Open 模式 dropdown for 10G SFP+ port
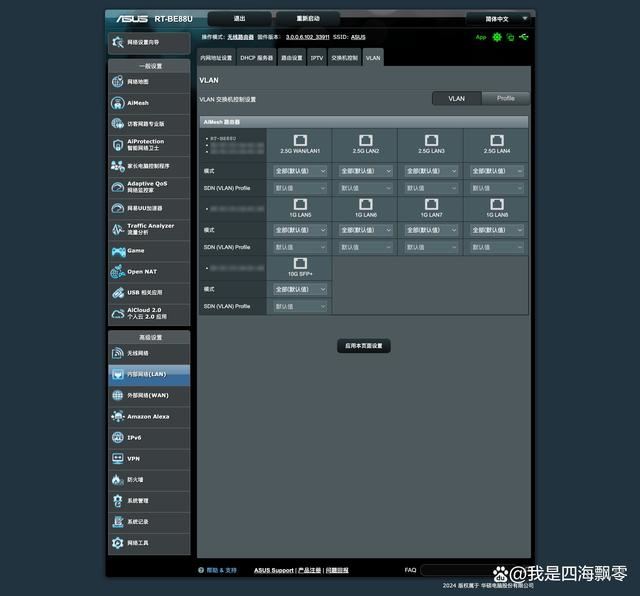 pyautogui.click(x=300, y=289)
